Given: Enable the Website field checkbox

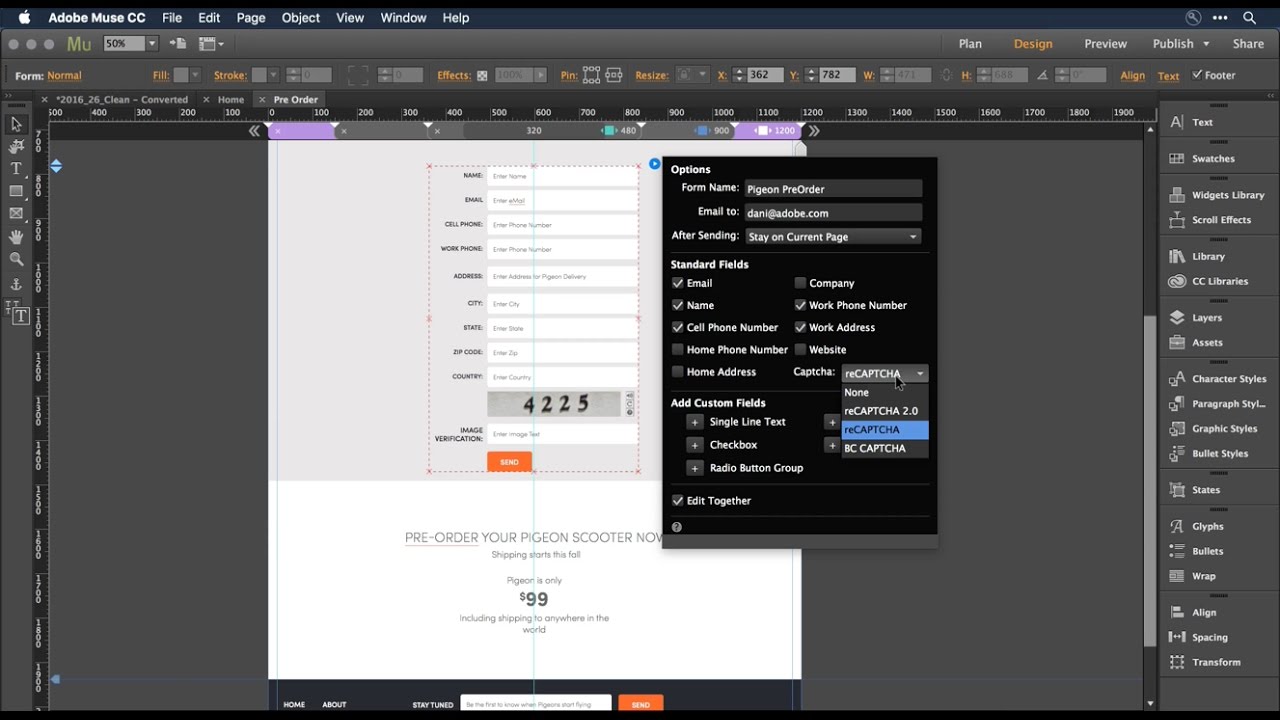Looking at the screenshot, I should click(800, 350).
